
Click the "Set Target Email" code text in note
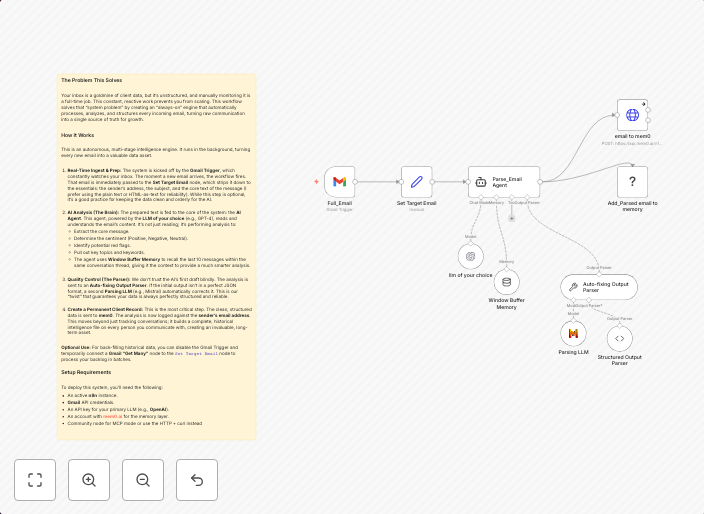(x=196, y=354)
